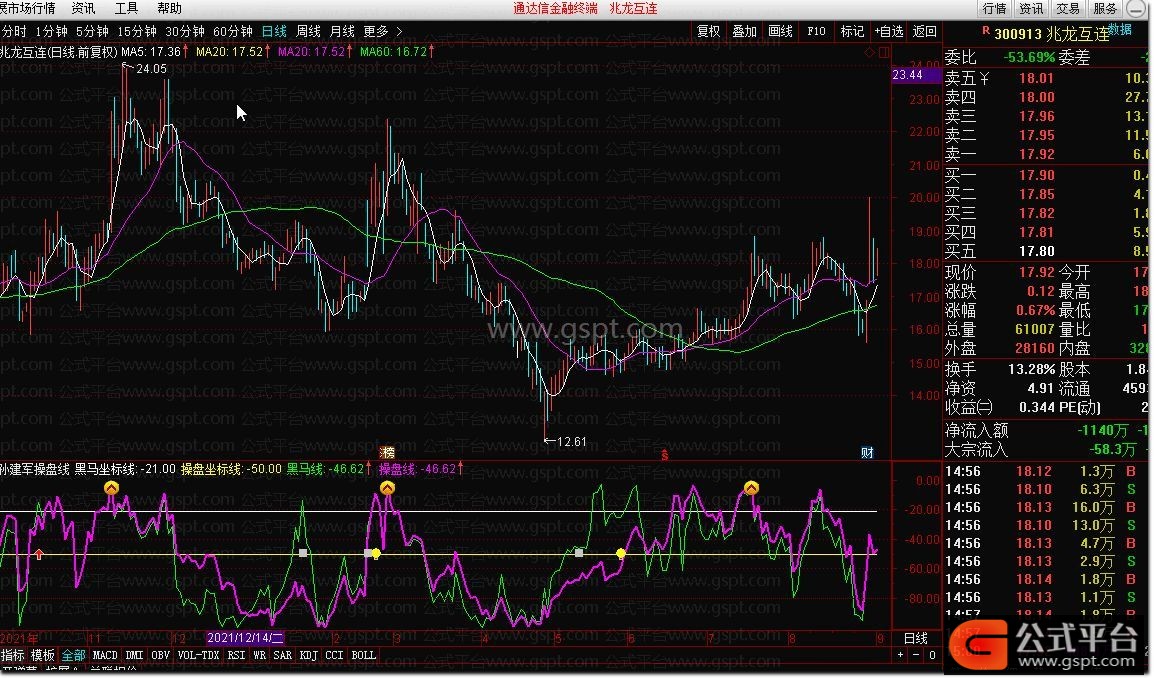Expand the 更多 periods dropdown

point(383,31)
